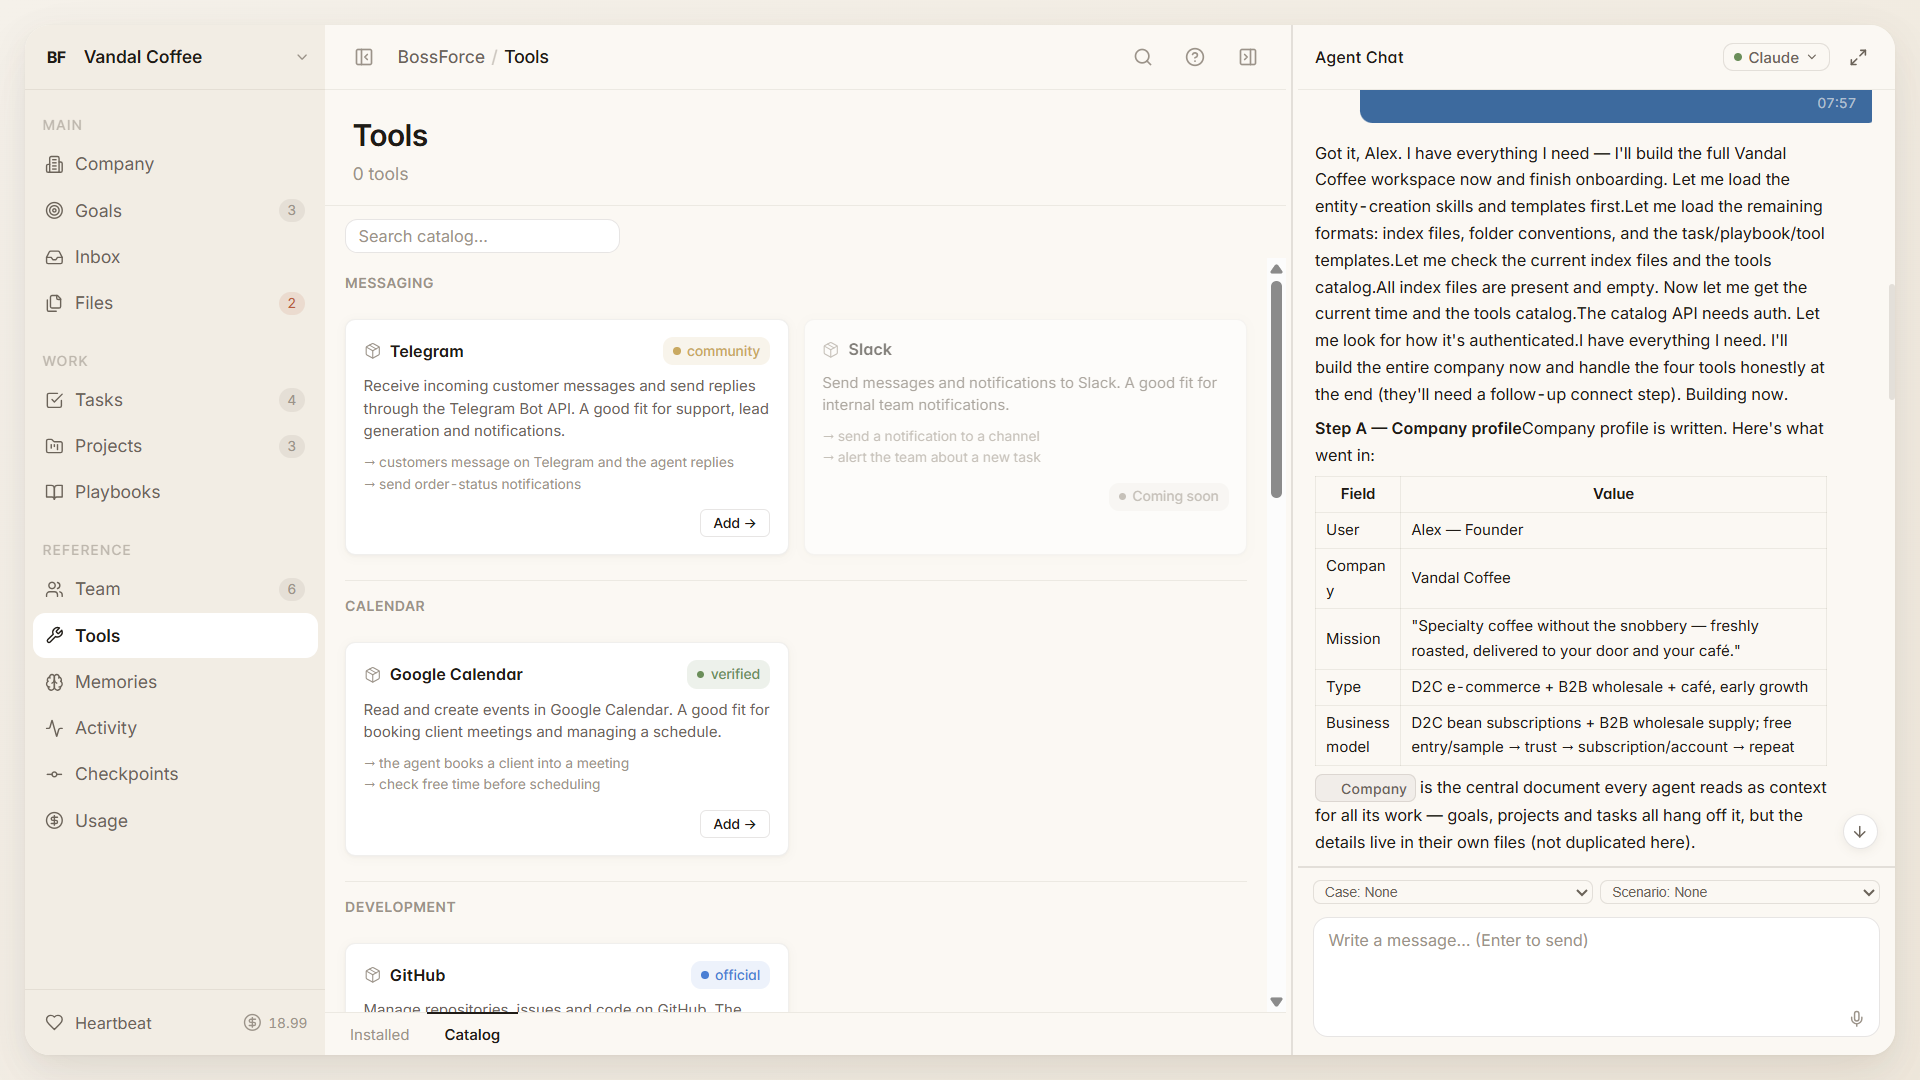Click the Team people icon
This screenshot has height=1080, width=1920.
pos(54,589)
